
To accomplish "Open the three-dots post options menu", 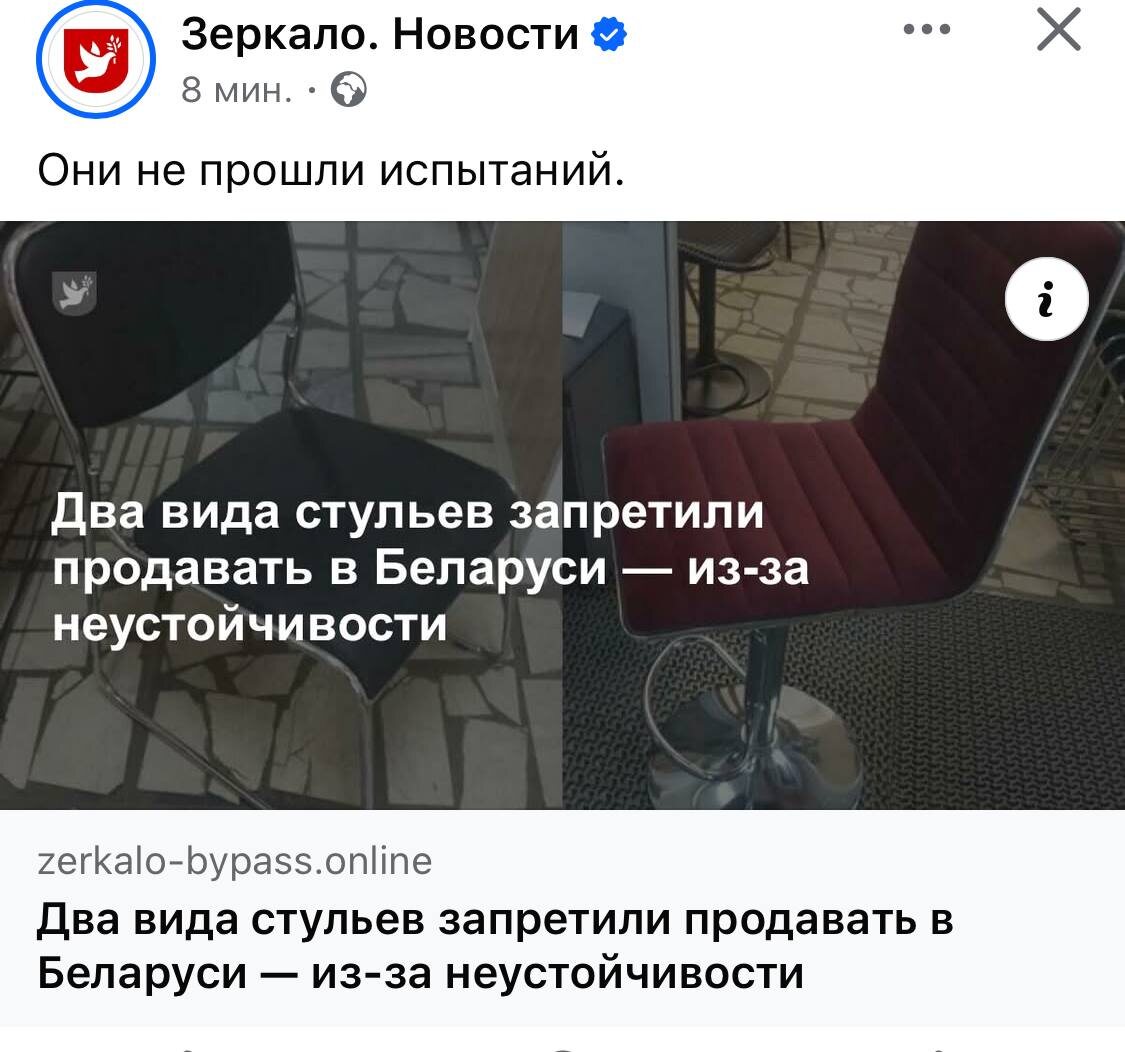I will point(927,29).
